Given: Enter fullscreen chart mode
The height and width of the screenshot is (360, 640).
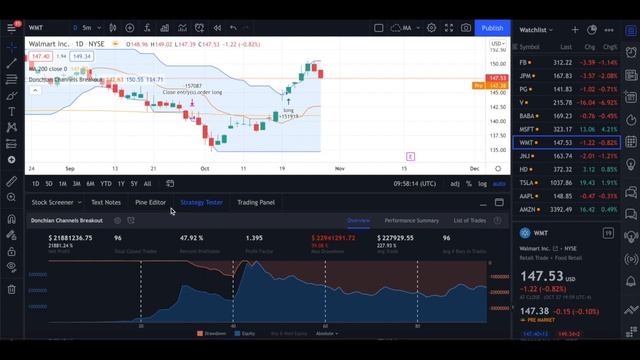Looking at the screenshot, I should 449,28.
